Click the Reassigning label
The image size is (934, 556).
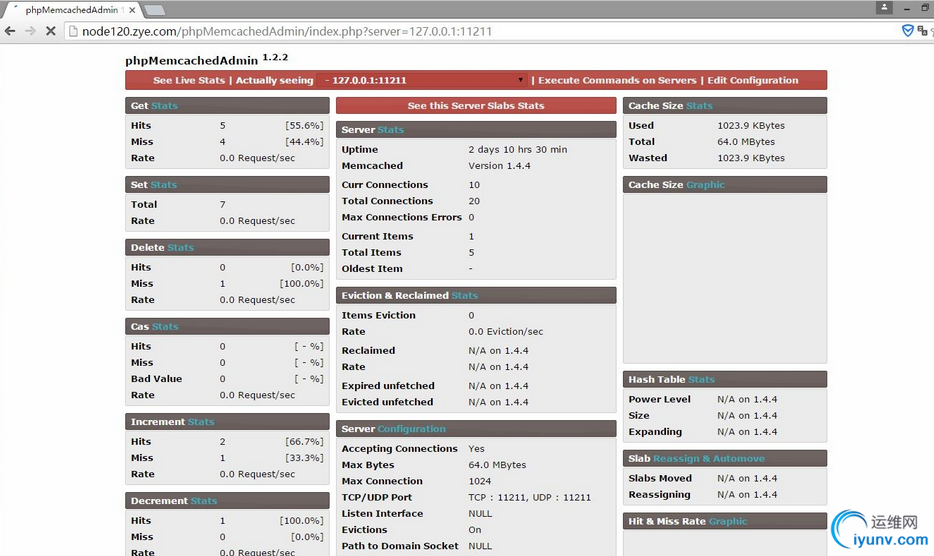point(659,495)
